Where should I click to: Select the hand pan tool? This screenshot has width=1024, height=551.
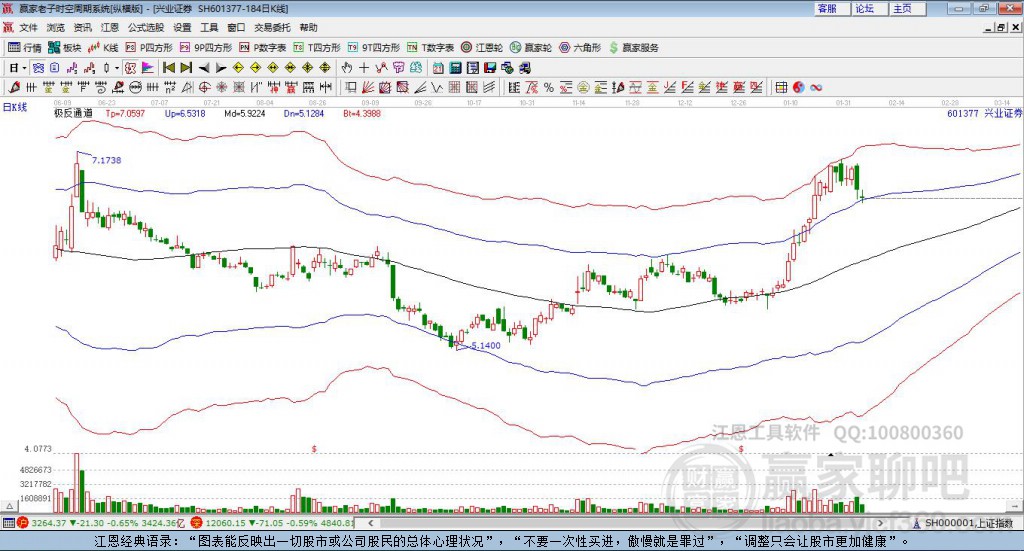[x=346, y=68]
